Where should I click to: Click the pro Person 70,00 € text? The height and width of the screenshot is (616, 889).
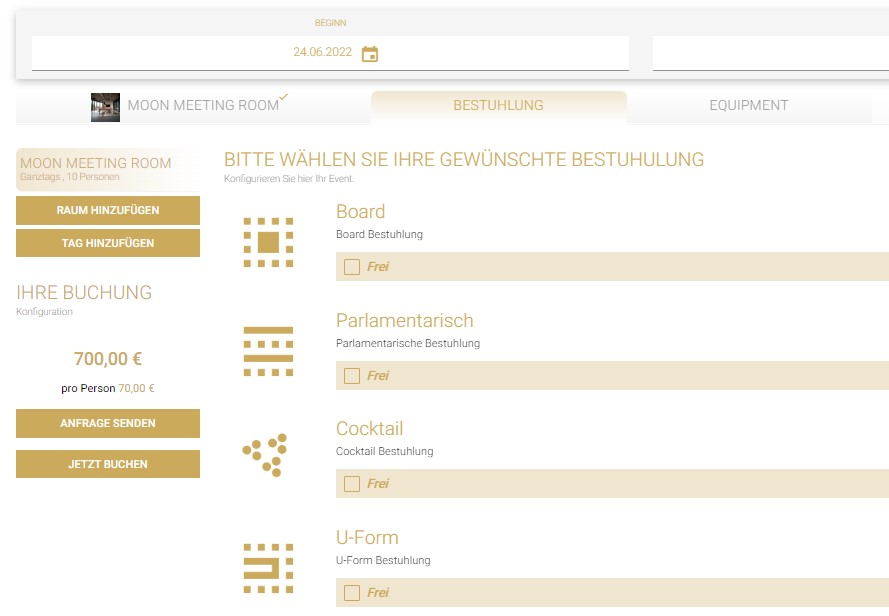[108, 389]
